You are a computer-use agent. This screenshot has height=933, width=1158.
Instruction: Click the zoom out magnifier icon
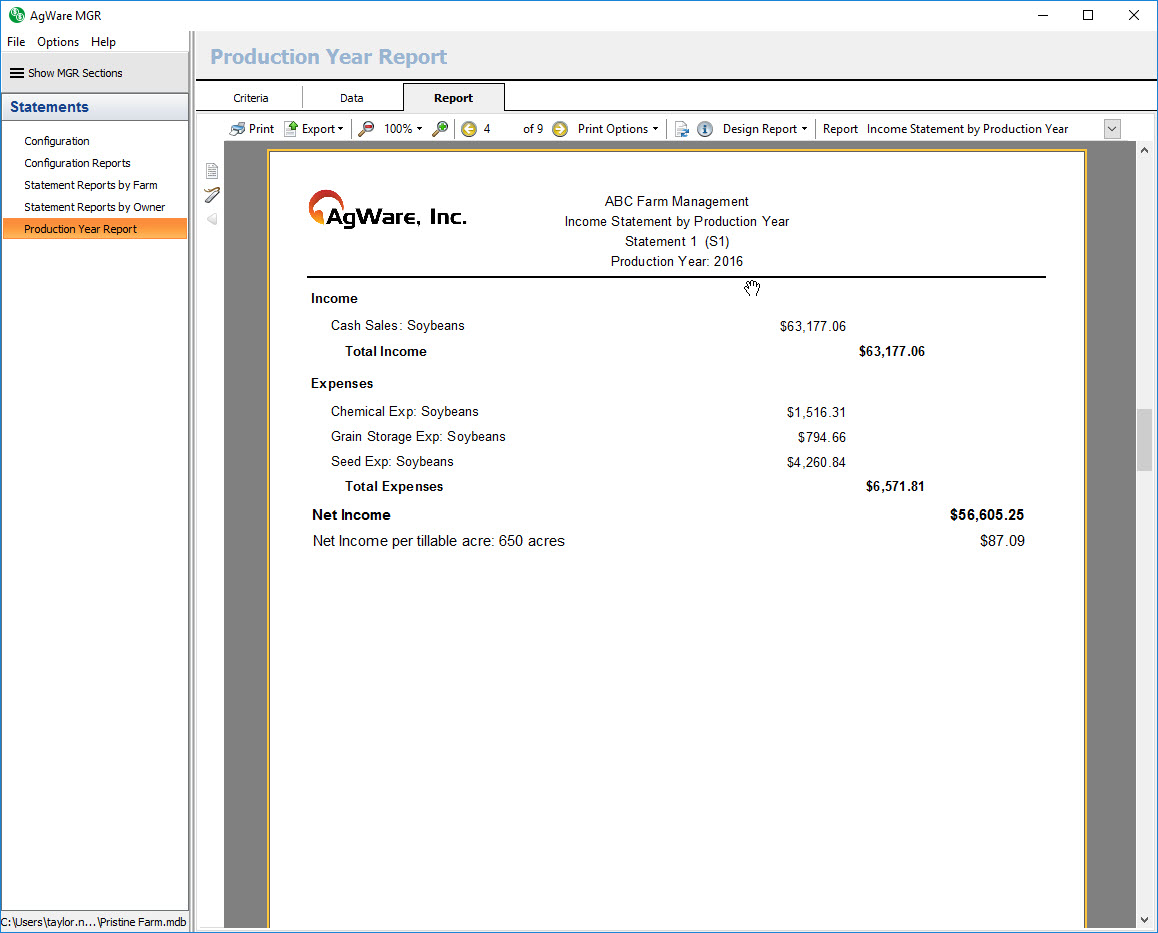pyautogui.click(x=367, y=129)
